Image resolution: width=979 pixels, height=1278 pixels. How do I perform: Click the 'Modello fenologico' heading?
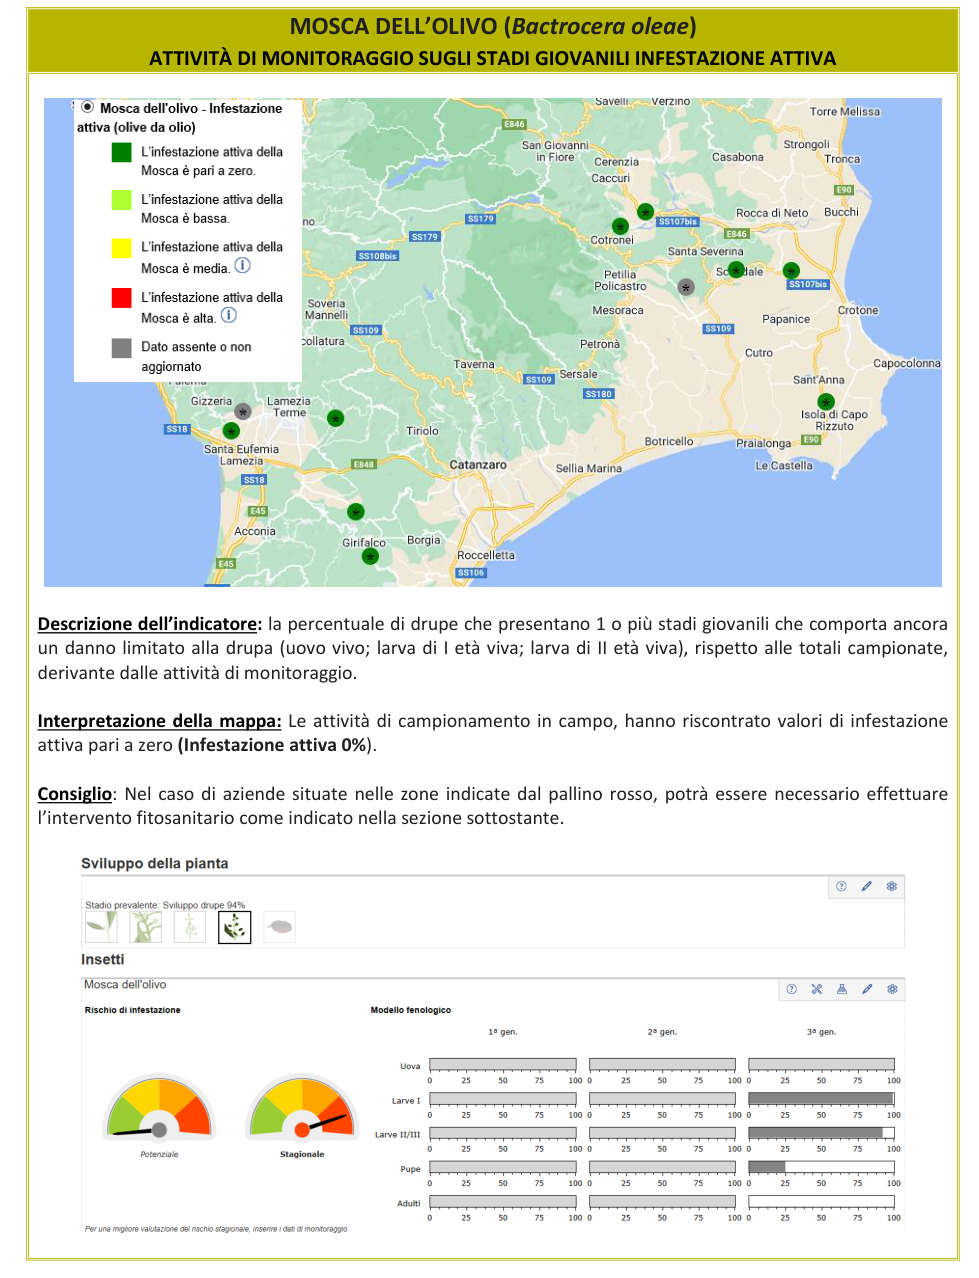[411, 1010]
